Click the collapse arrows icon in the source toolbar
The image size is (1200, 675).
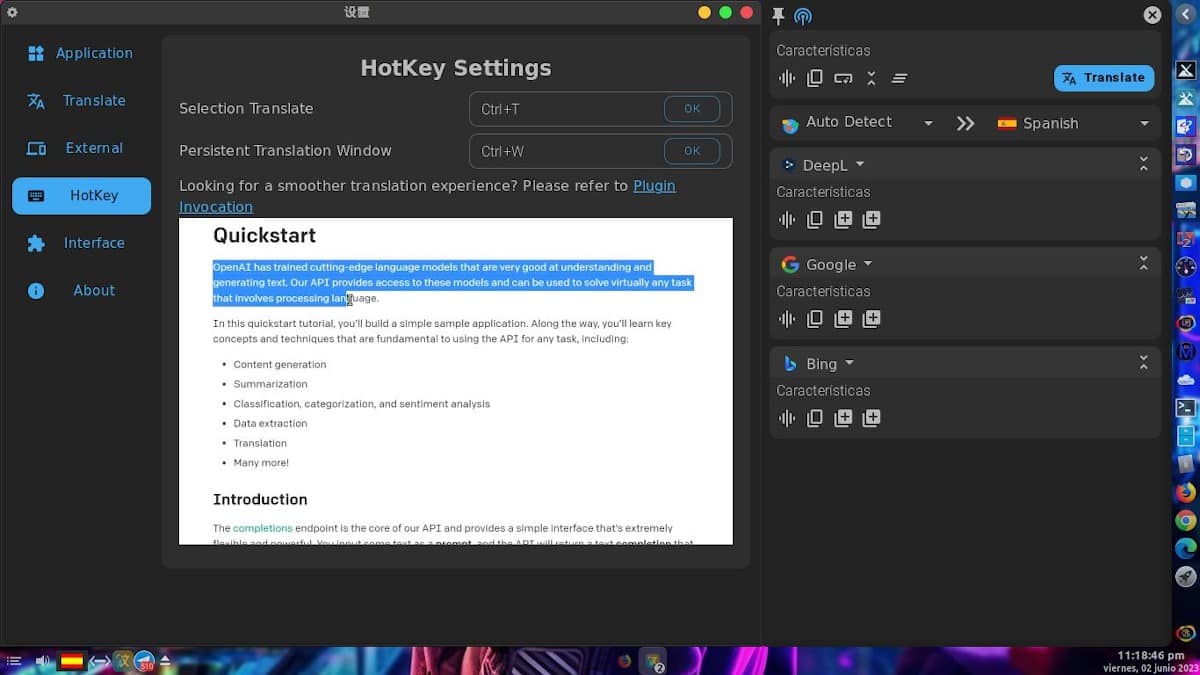pyautogui.click(x=871, y=78)
